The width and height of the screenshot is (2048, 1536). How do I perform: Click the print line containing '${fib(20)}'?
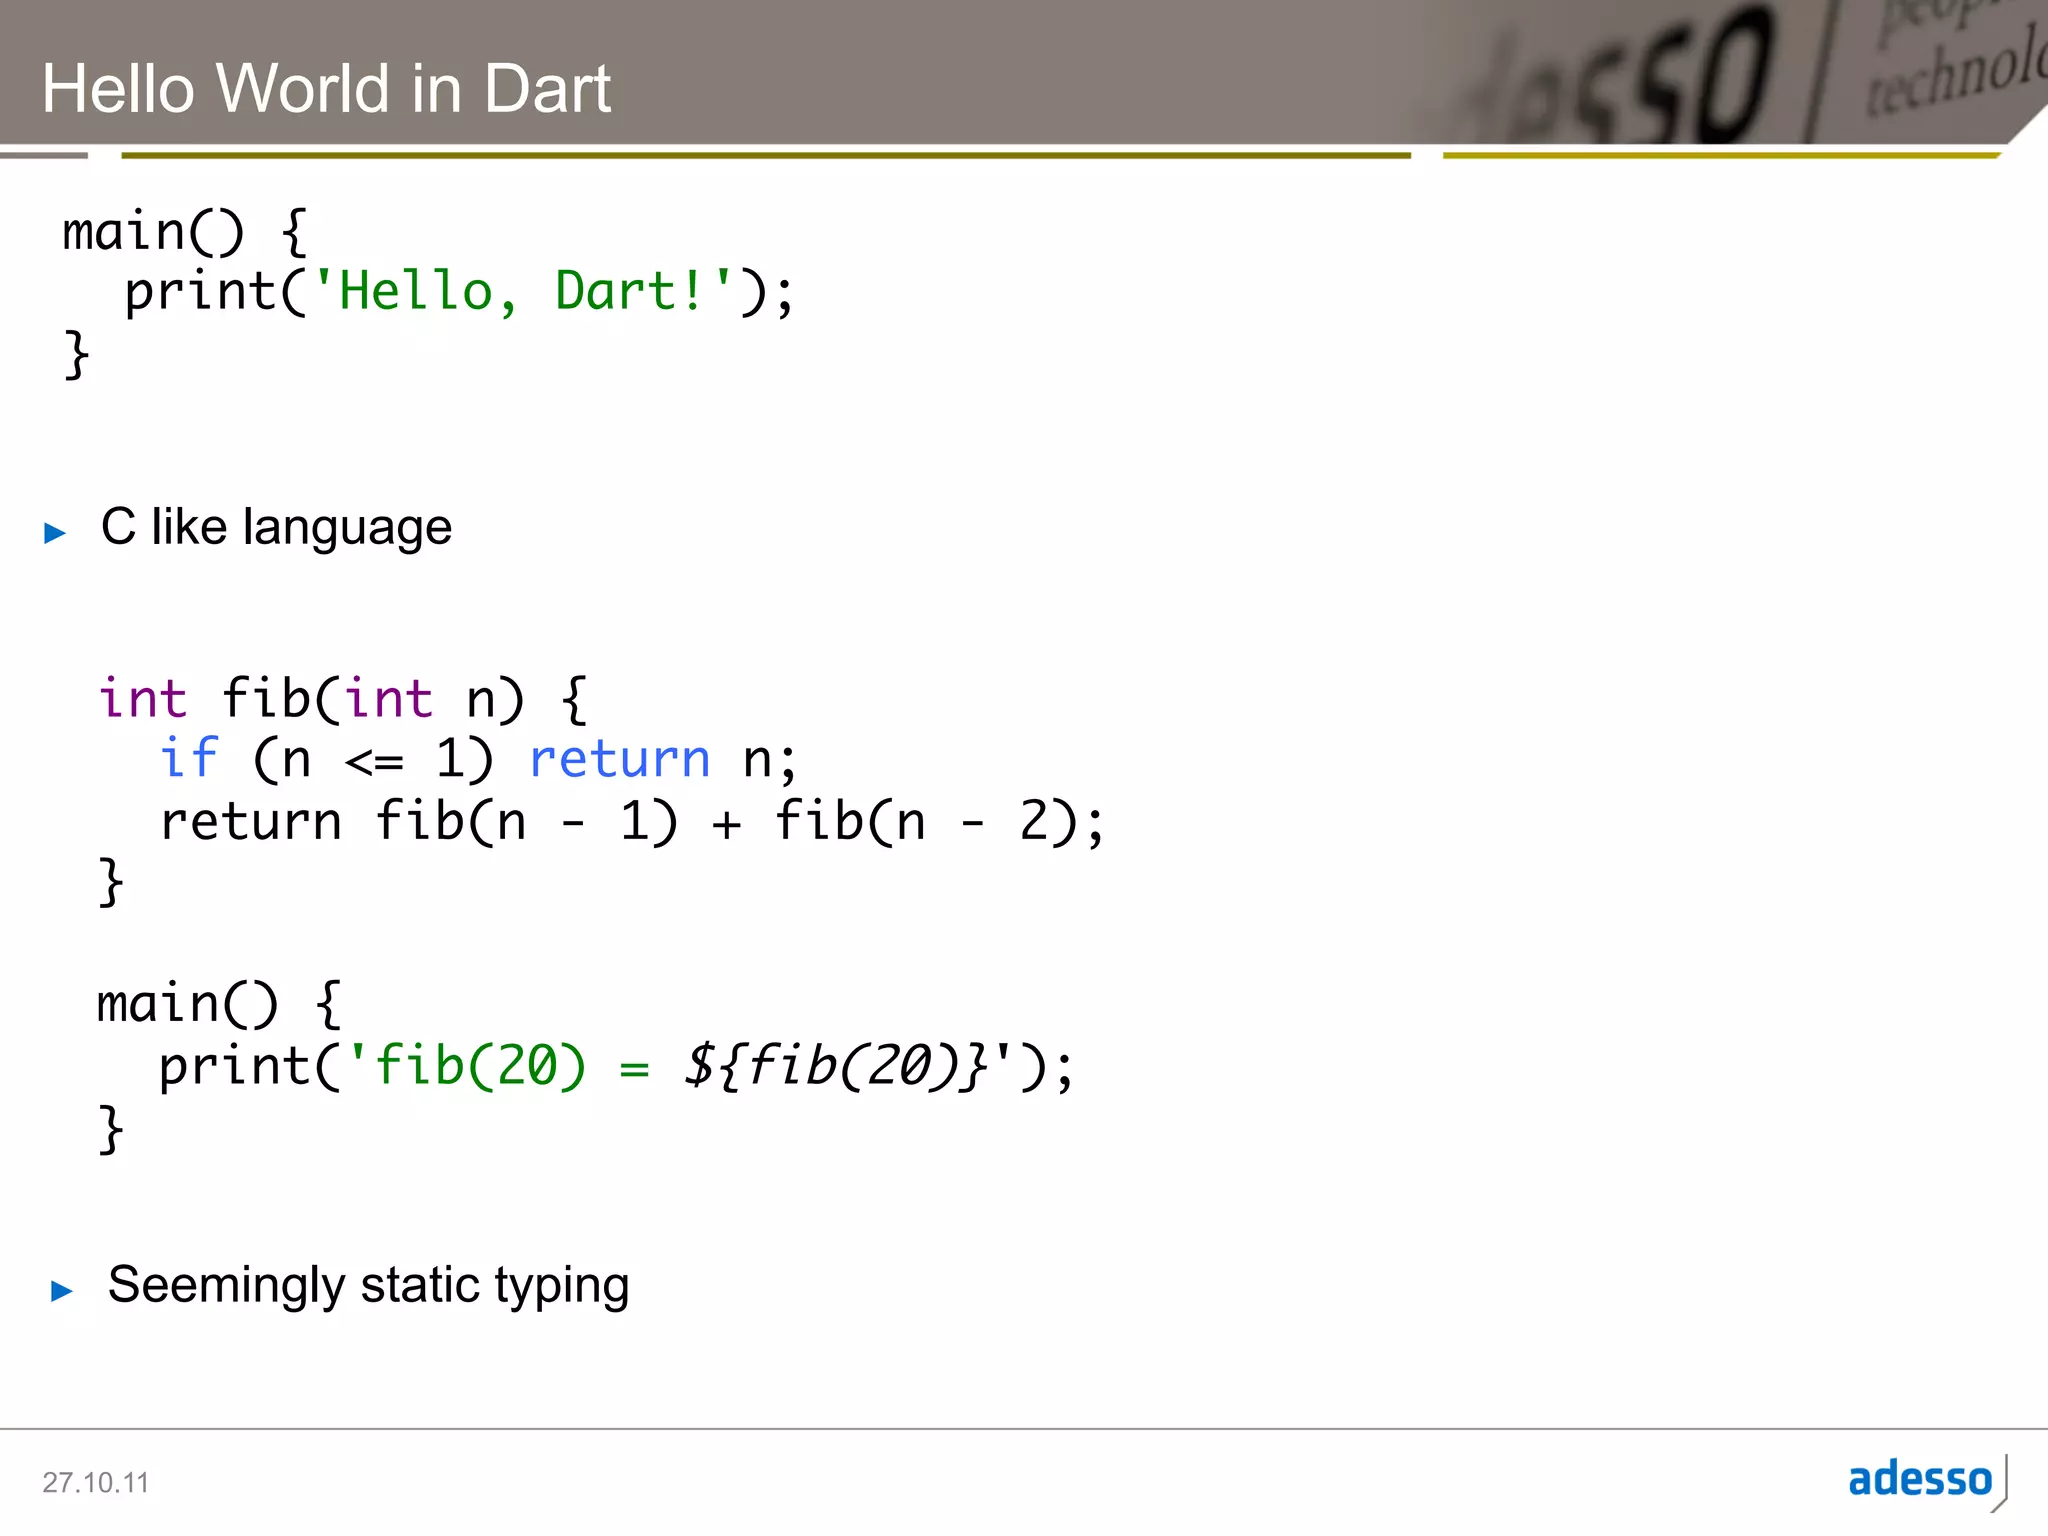pos(616,1066)
